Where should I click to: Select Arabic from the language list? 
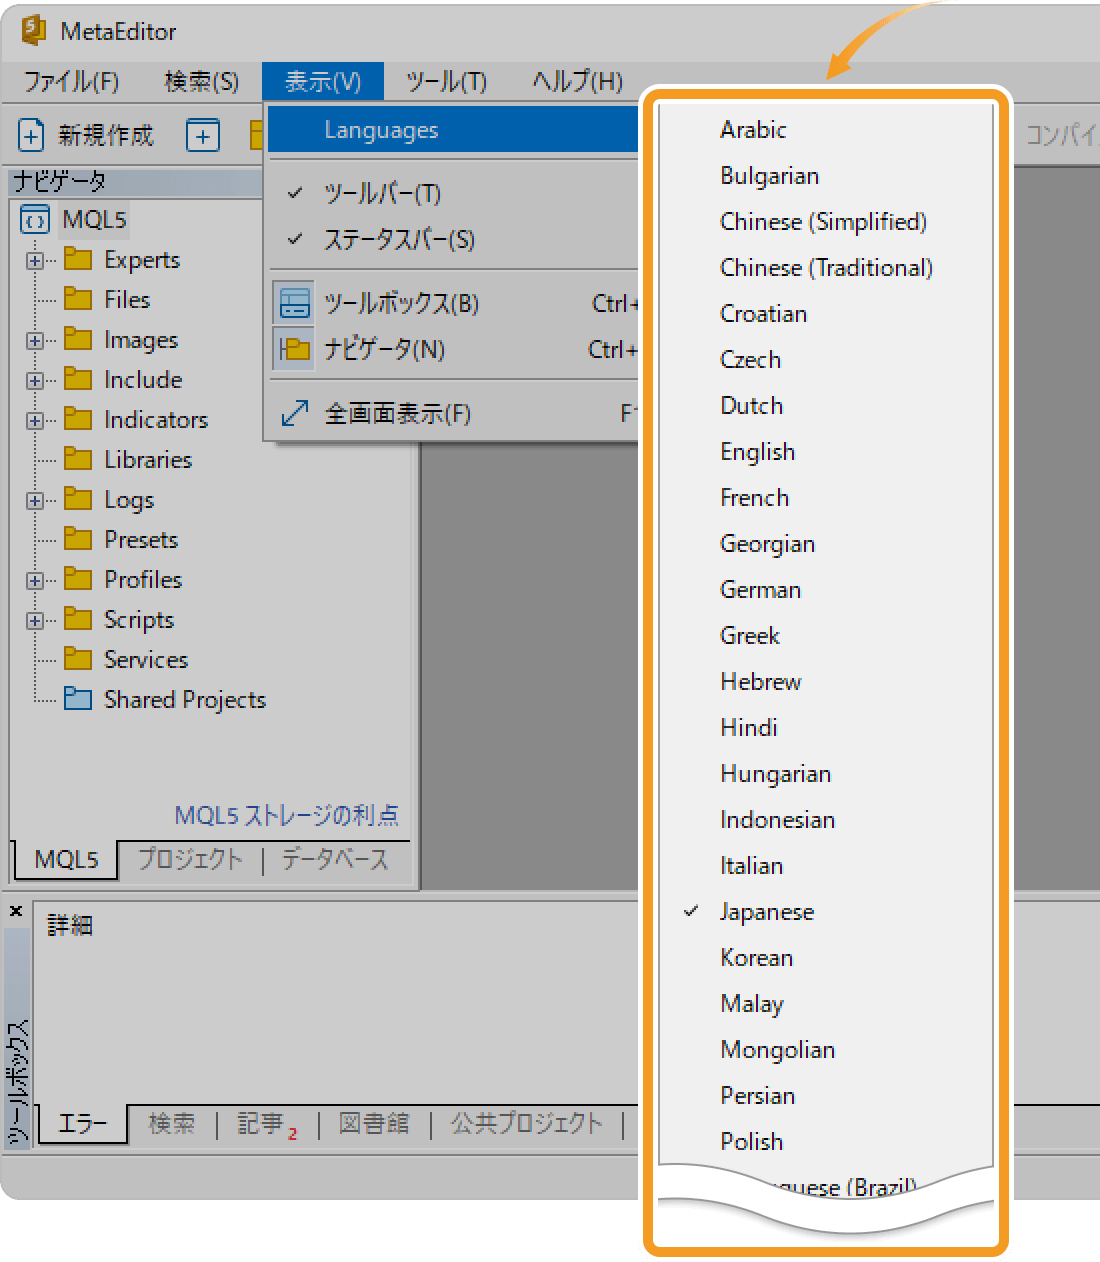coord(825,130)
